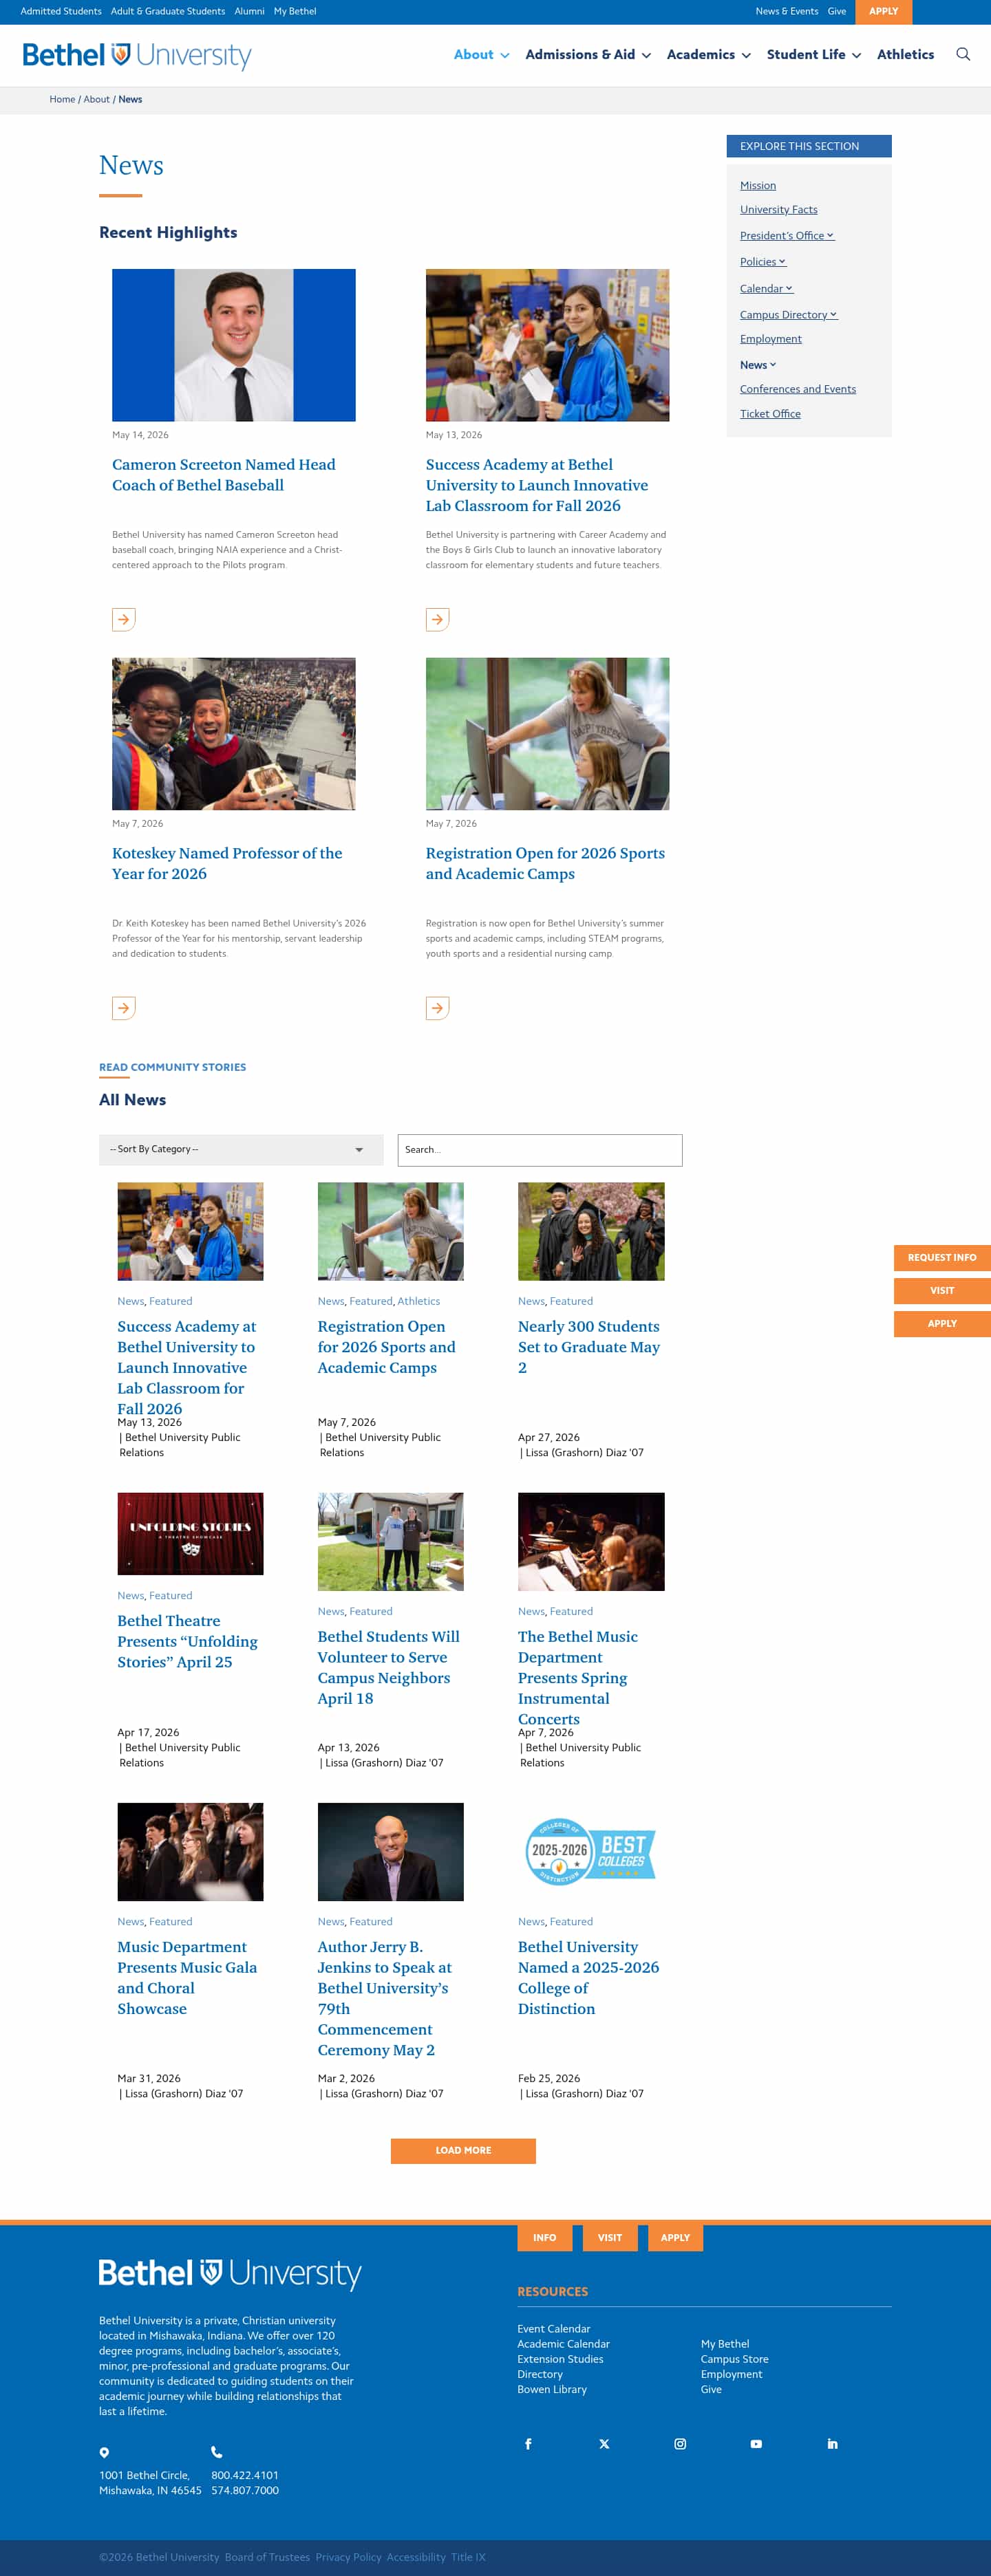This screenshot has width=991, height=2576.
Task: Expand the Student Life menu
Action: pyautogui.click(x=813, y=54)
